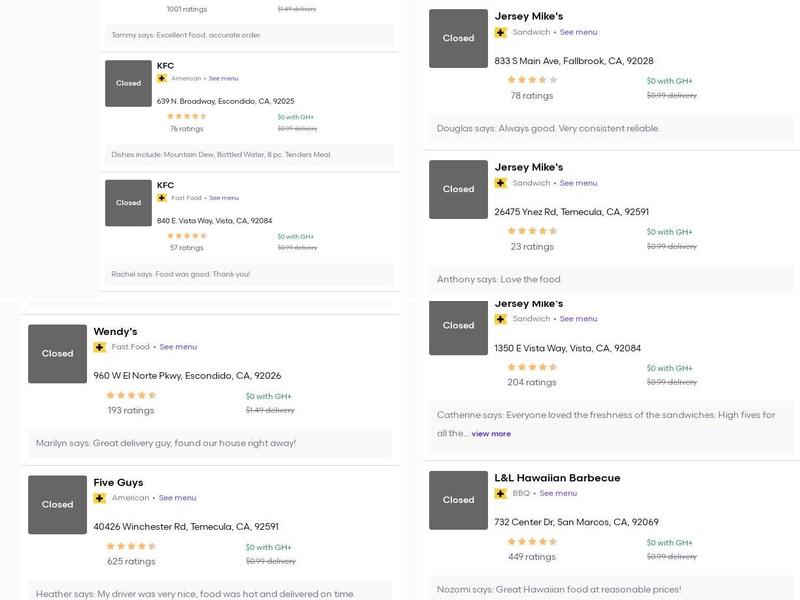Open See menu link for Five Guys
The image size is (800, 600).
[177, 498]
